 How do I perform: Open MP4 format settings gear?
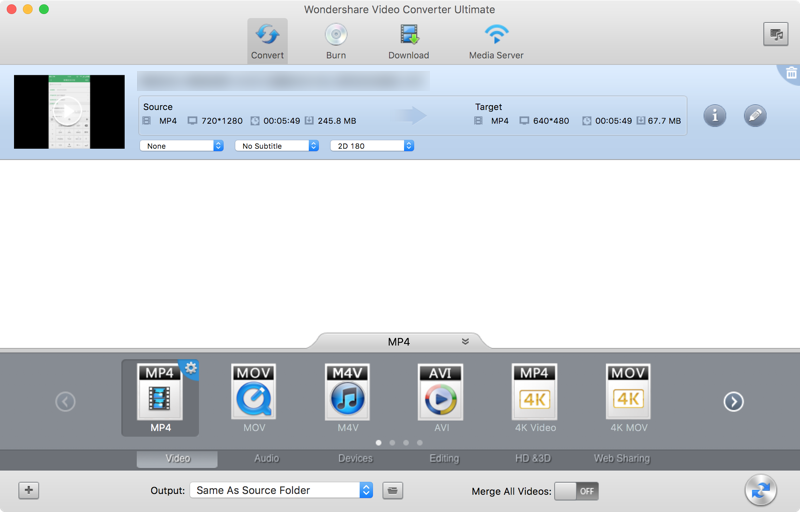(x=191, y=368)
